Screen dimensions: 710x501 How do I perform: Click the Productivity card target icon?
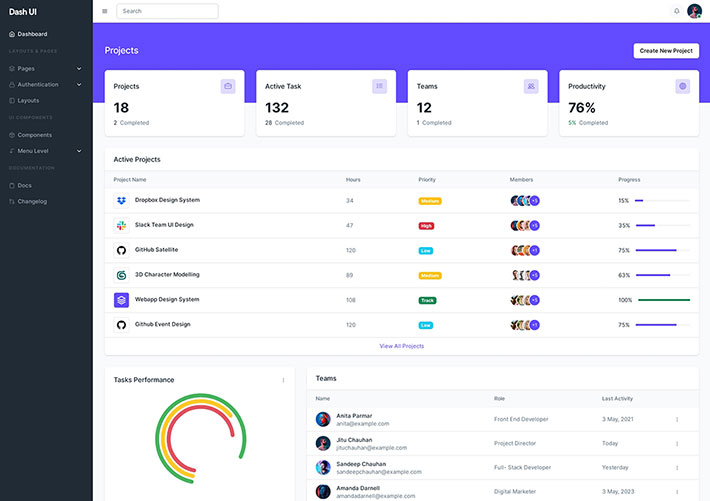pyautogui.click(x=683, y=86)
